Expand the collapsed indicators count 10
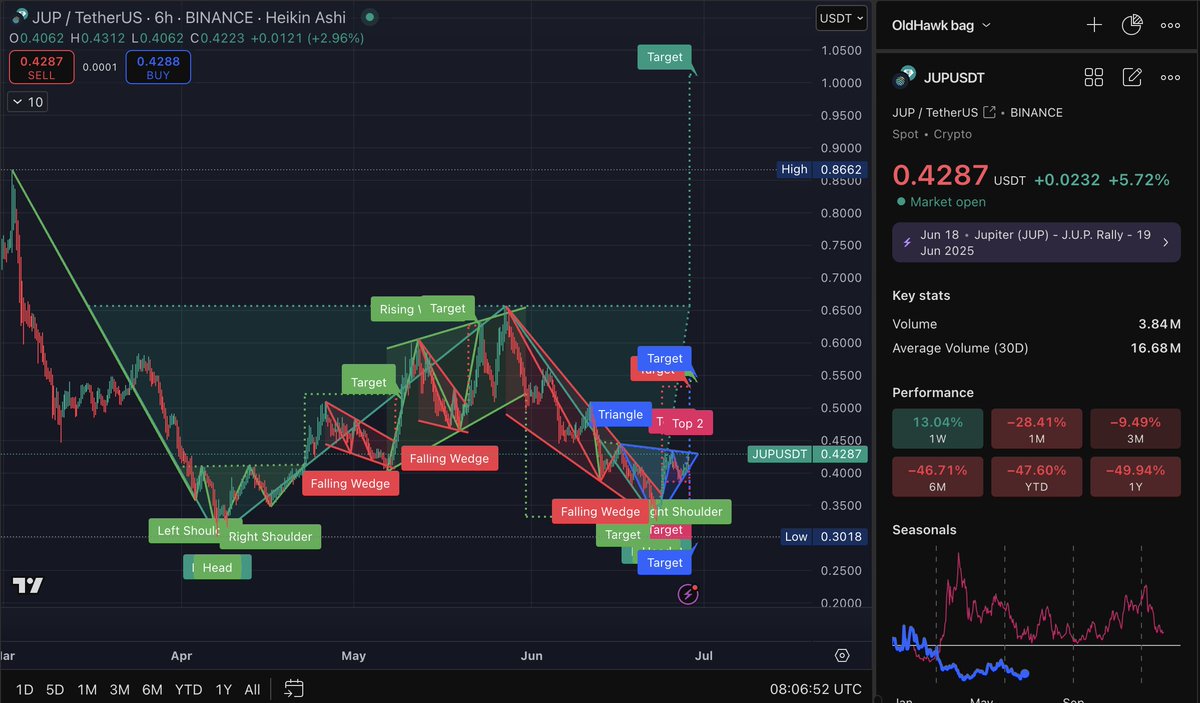Viewport: 1200px width, 703px height. [28, 102]
